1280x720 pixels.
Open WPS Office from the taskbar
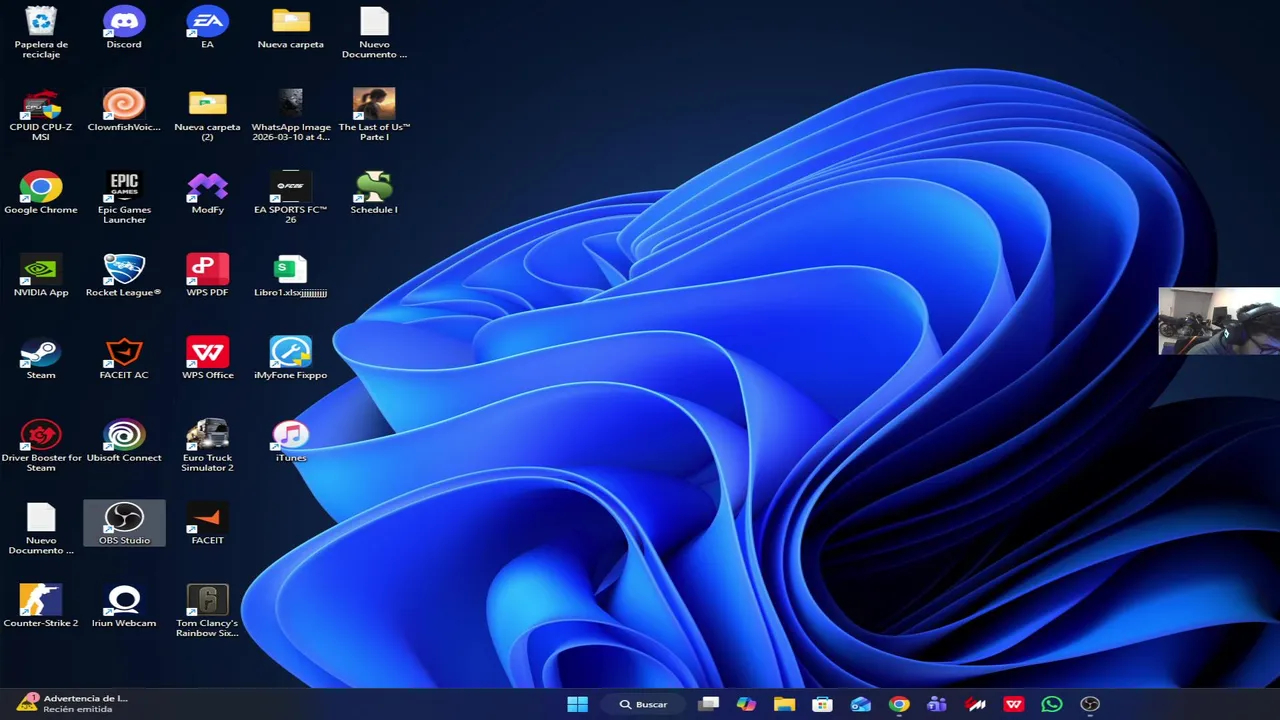coord(1013,704)
